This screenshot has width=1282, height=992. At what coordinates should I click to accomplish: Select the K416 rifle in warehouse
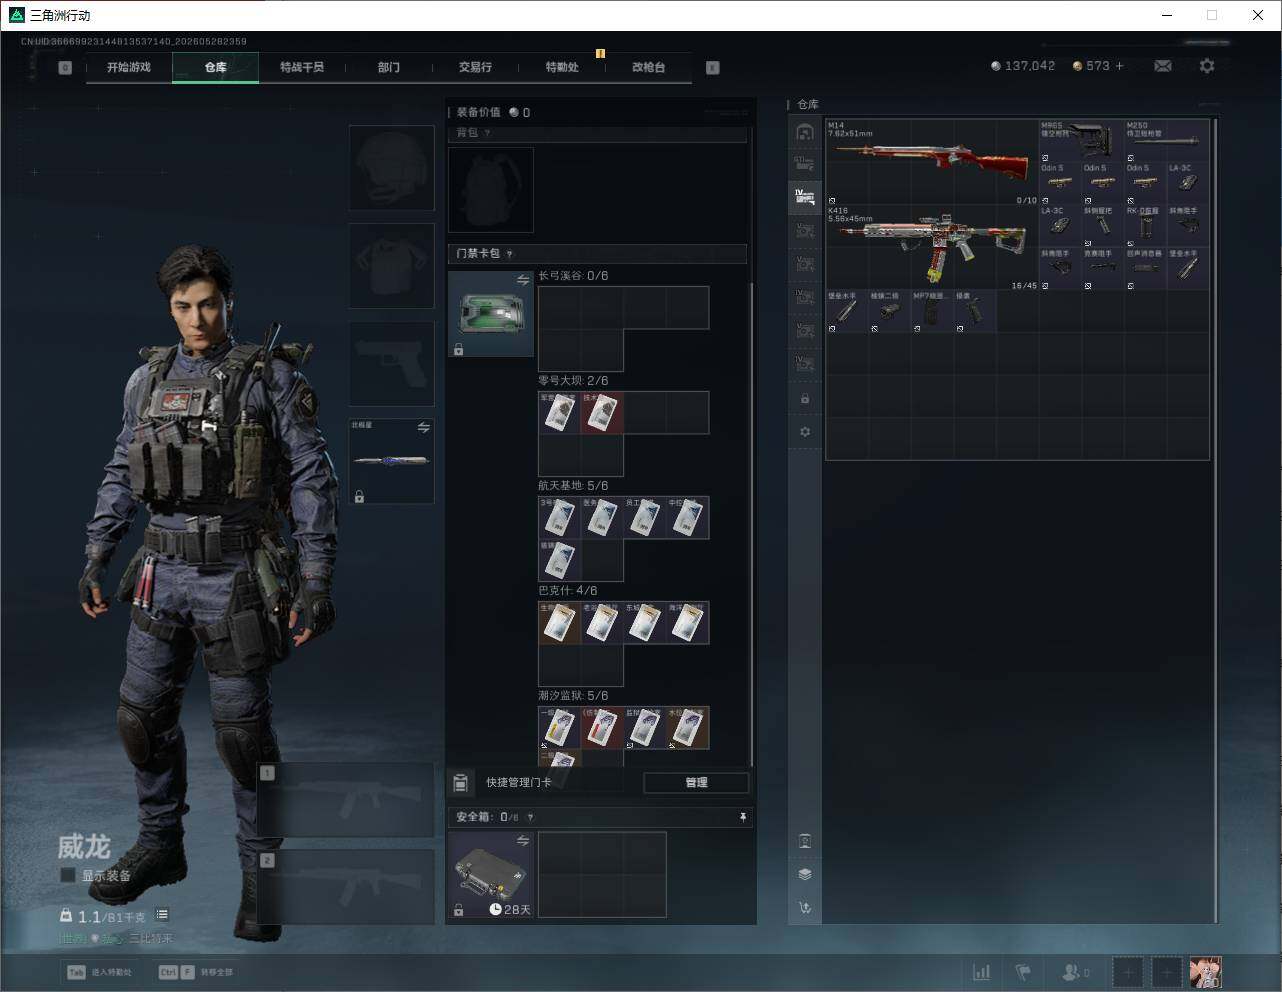932,248
